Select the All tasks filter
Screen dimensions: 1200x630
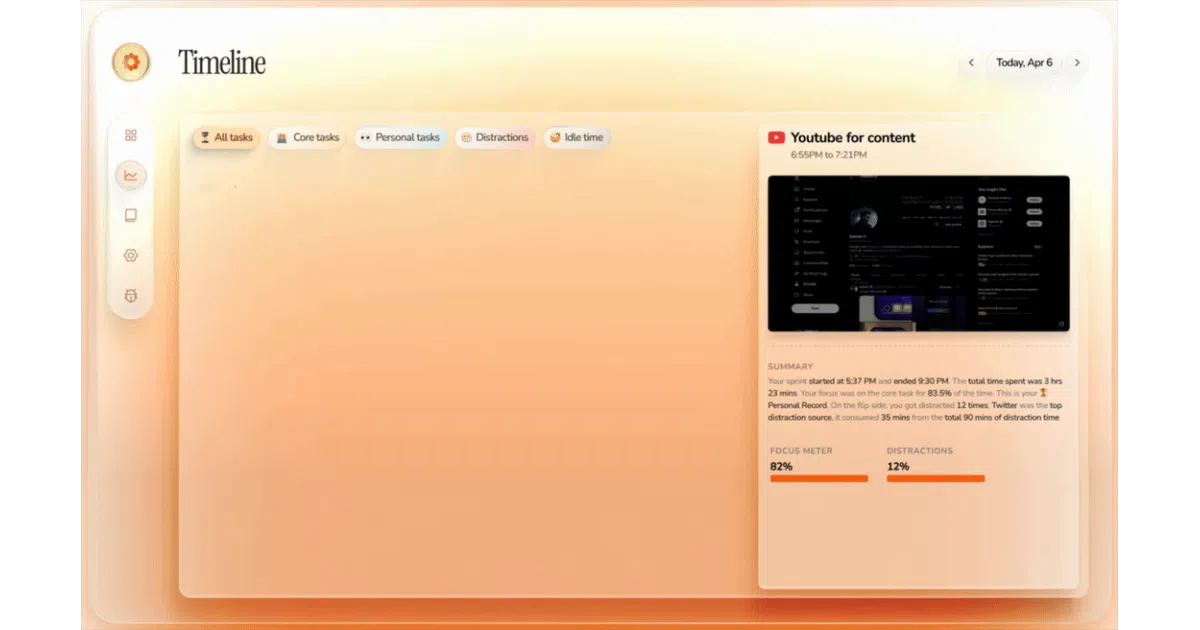click(x=226, y=137)
